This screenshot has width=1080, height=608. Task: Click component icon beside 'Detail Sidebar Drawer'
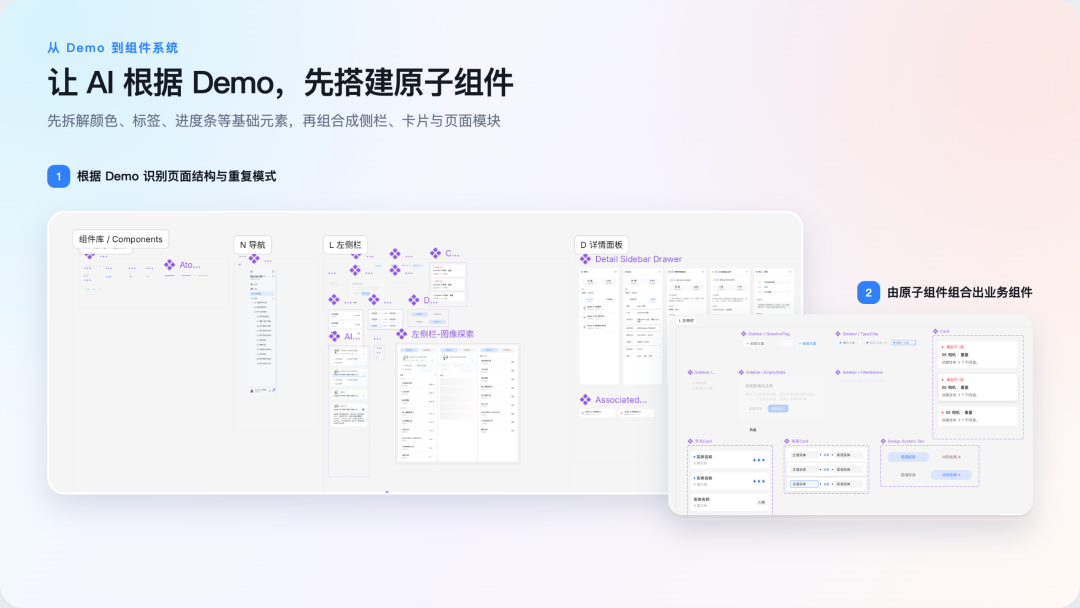tap(585, 259)
